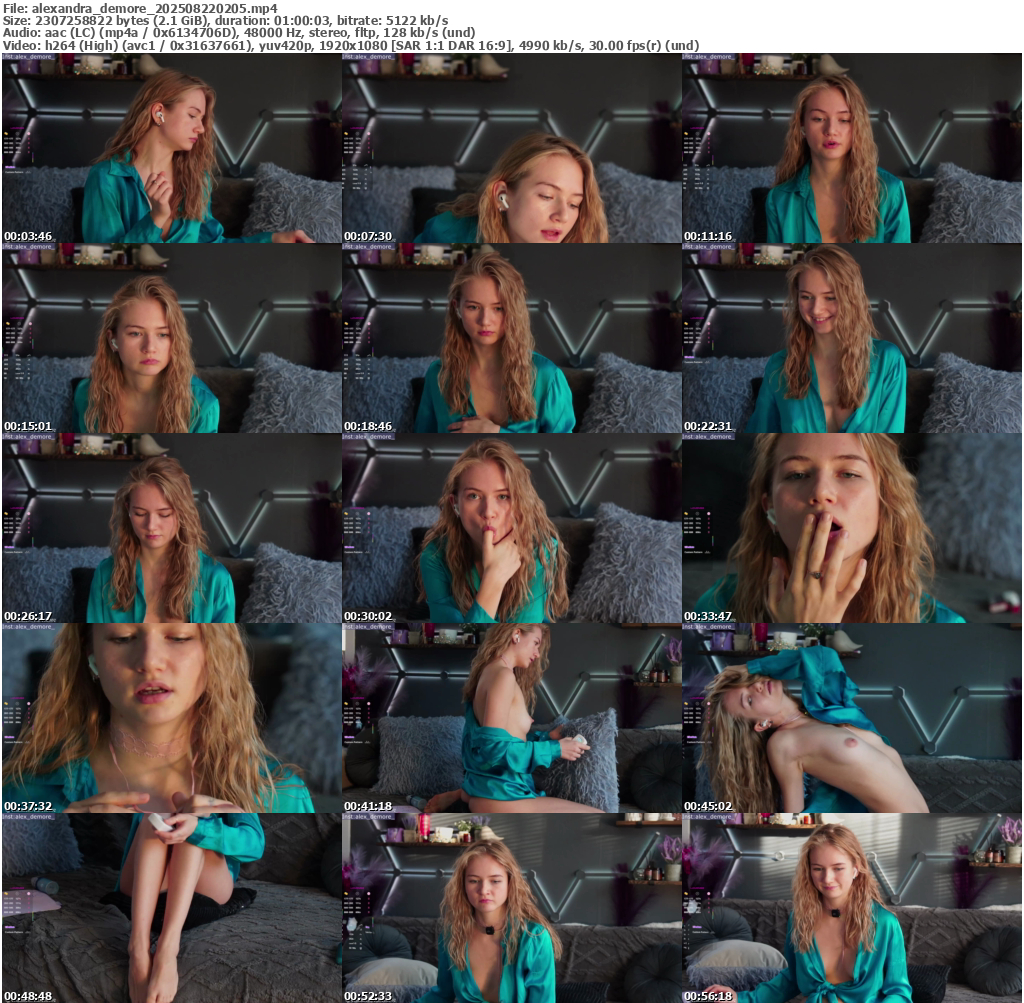Open the thumbnail marked 00:11:16
This screenshot has width=1024, height=1003.
[851, 148]
